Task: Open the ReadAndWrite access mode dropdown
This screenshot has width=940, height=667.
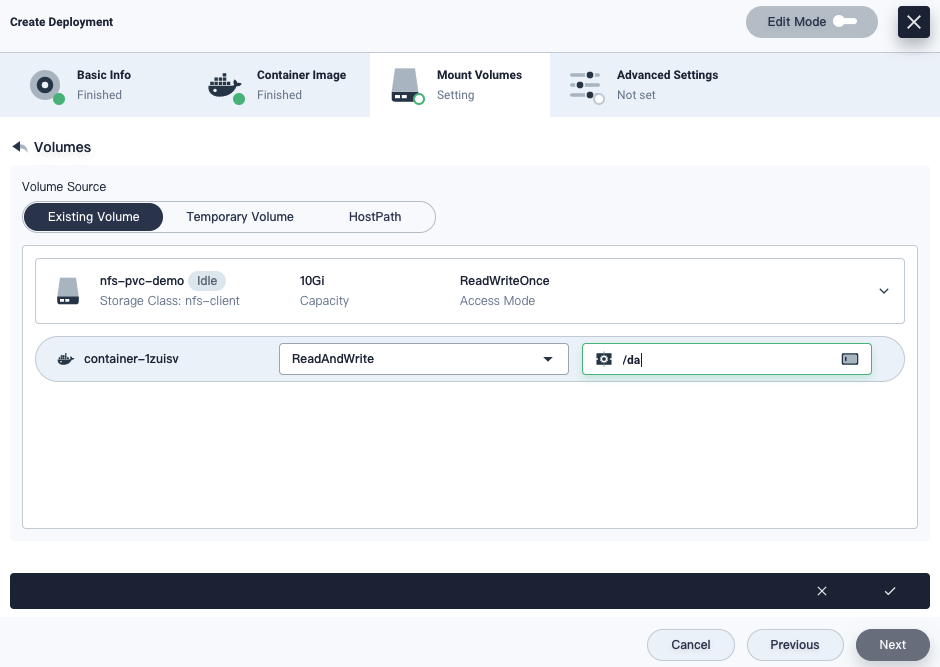Action: 423,359
